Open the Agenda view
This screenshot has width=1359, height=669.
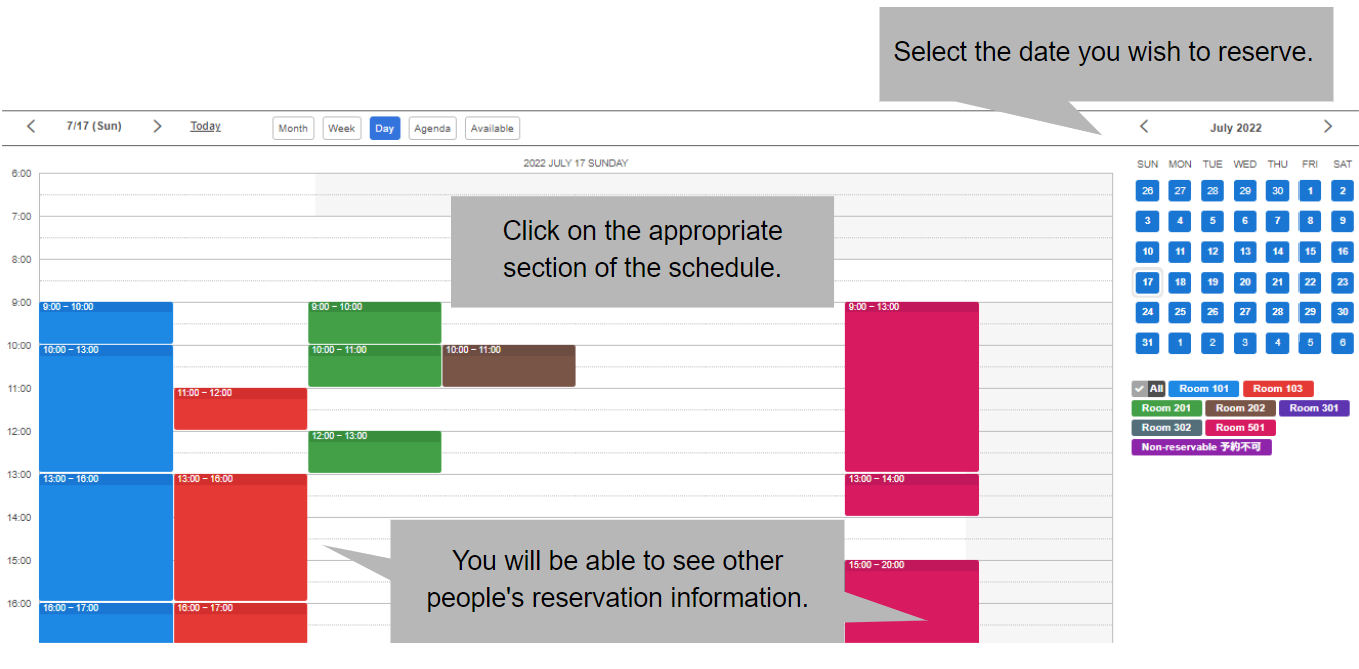(432, 128)
